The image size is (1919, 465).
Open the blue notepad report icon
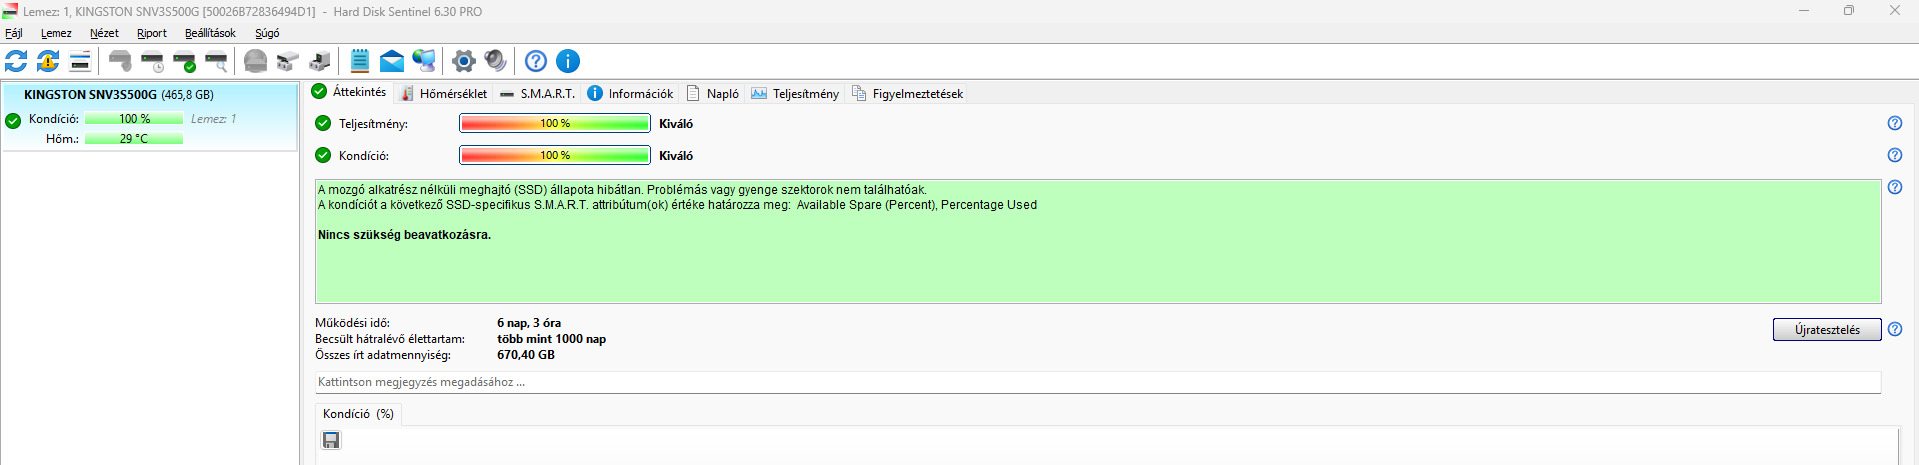[360, 61]
